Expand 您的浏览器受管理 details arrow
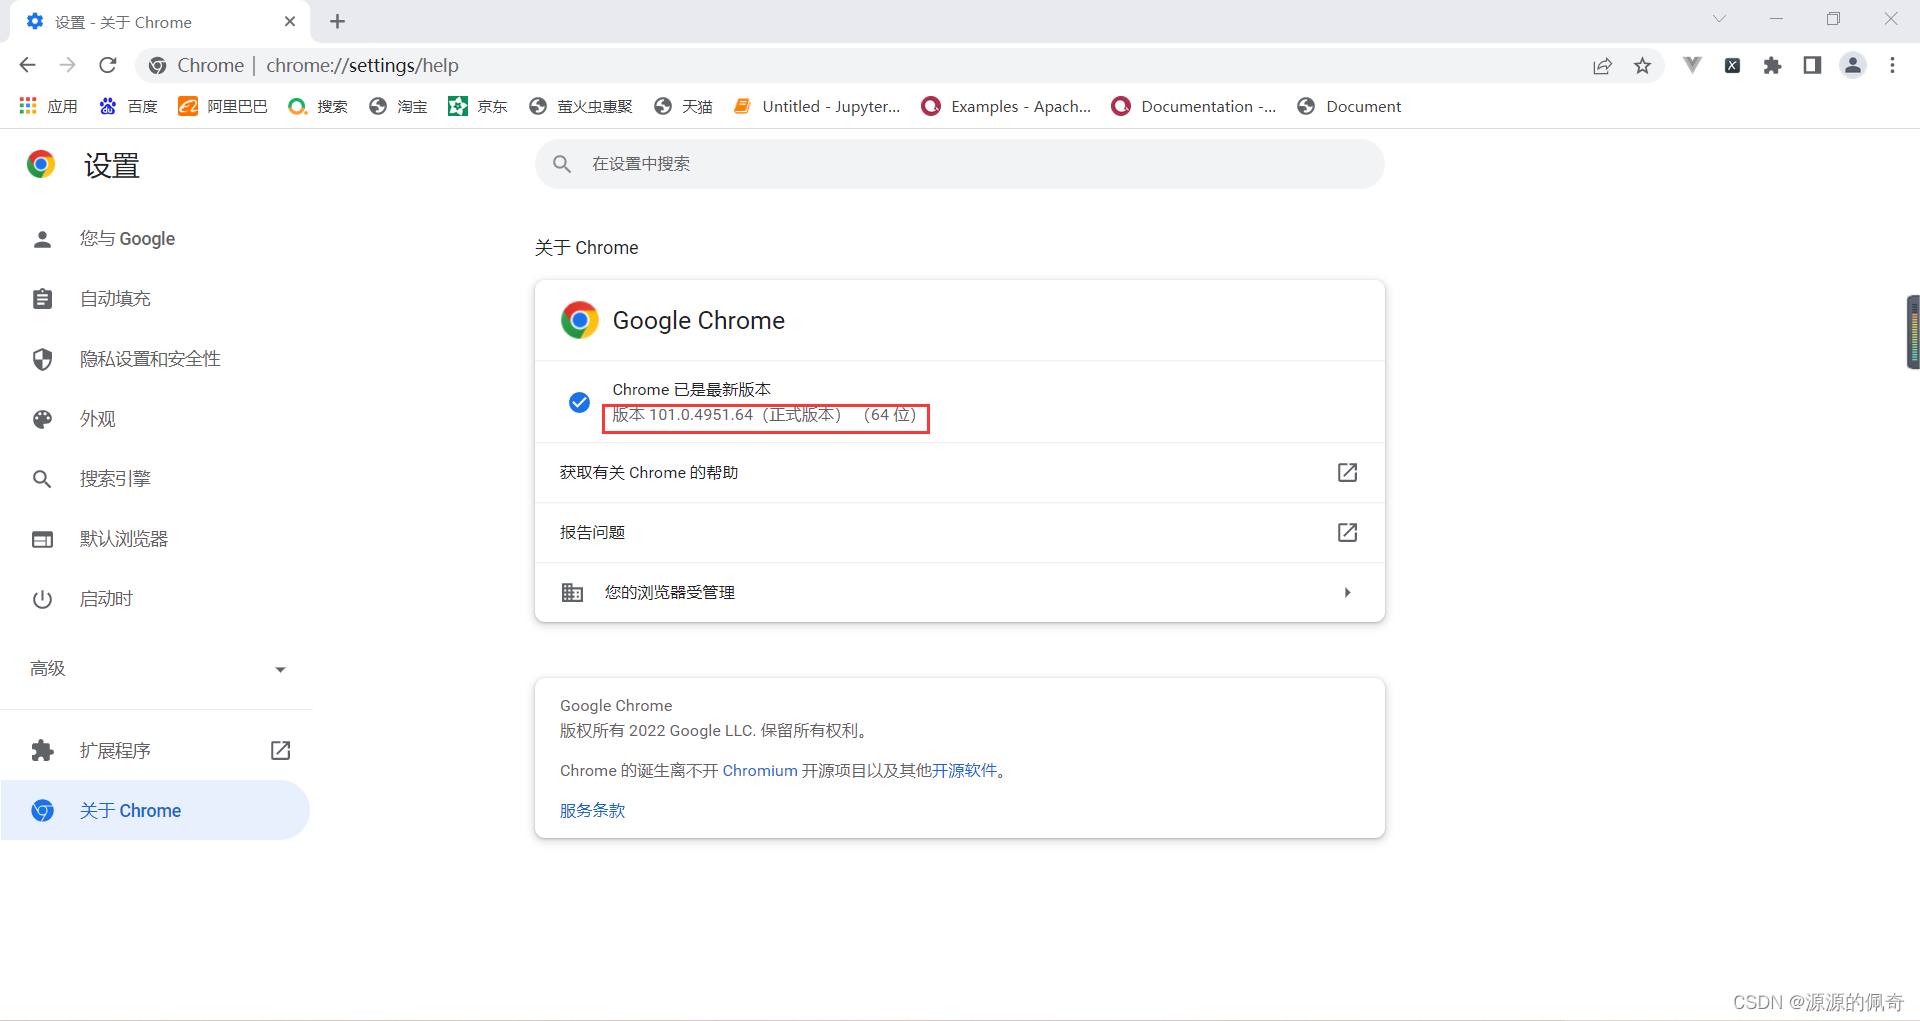The height and width of the screenshot is (1021, 1920). (x=1347, y=592)
